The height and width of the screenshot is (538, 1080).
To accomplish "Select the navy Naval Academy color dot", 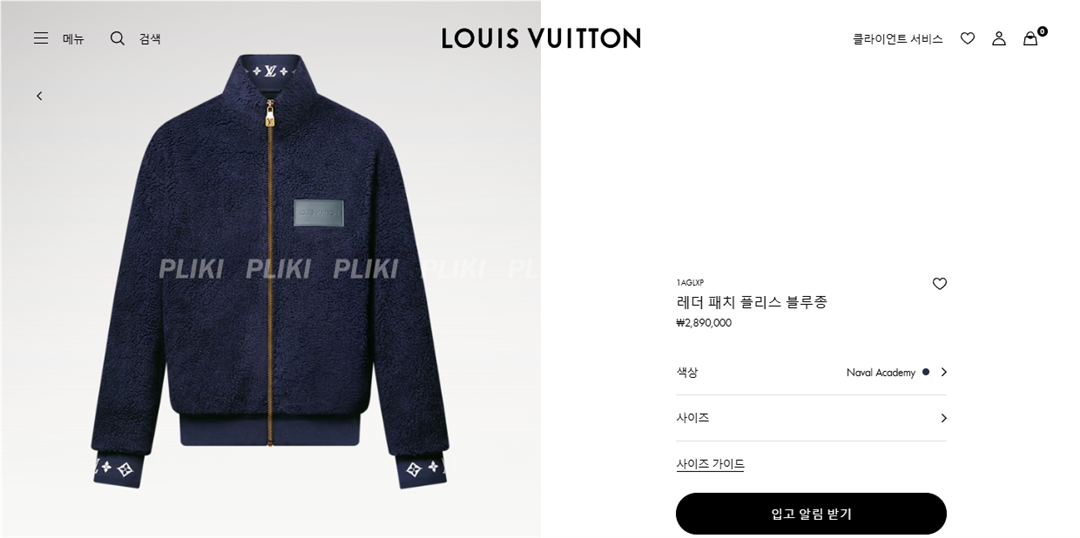I will [926, 372].
